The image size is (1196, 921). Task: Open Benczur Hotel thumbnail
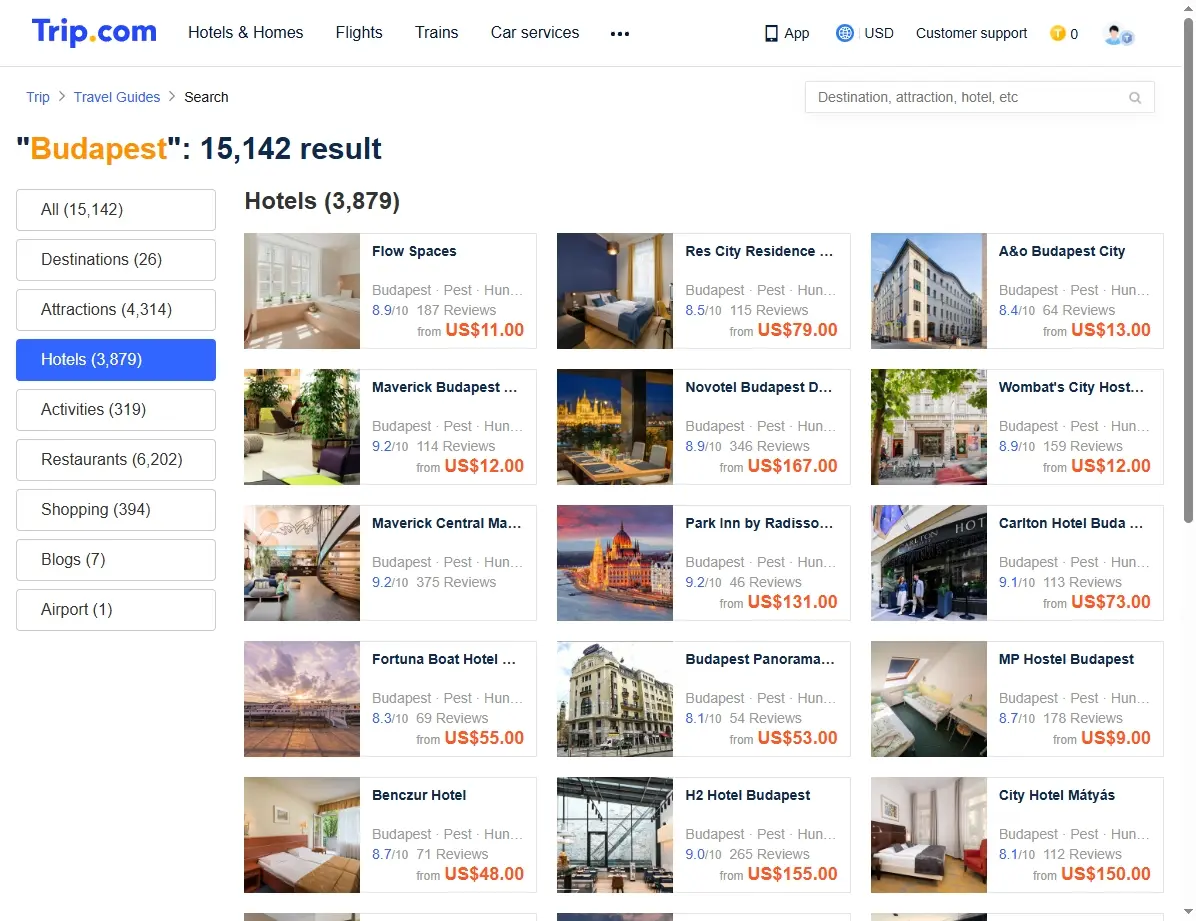click(302, 835)
